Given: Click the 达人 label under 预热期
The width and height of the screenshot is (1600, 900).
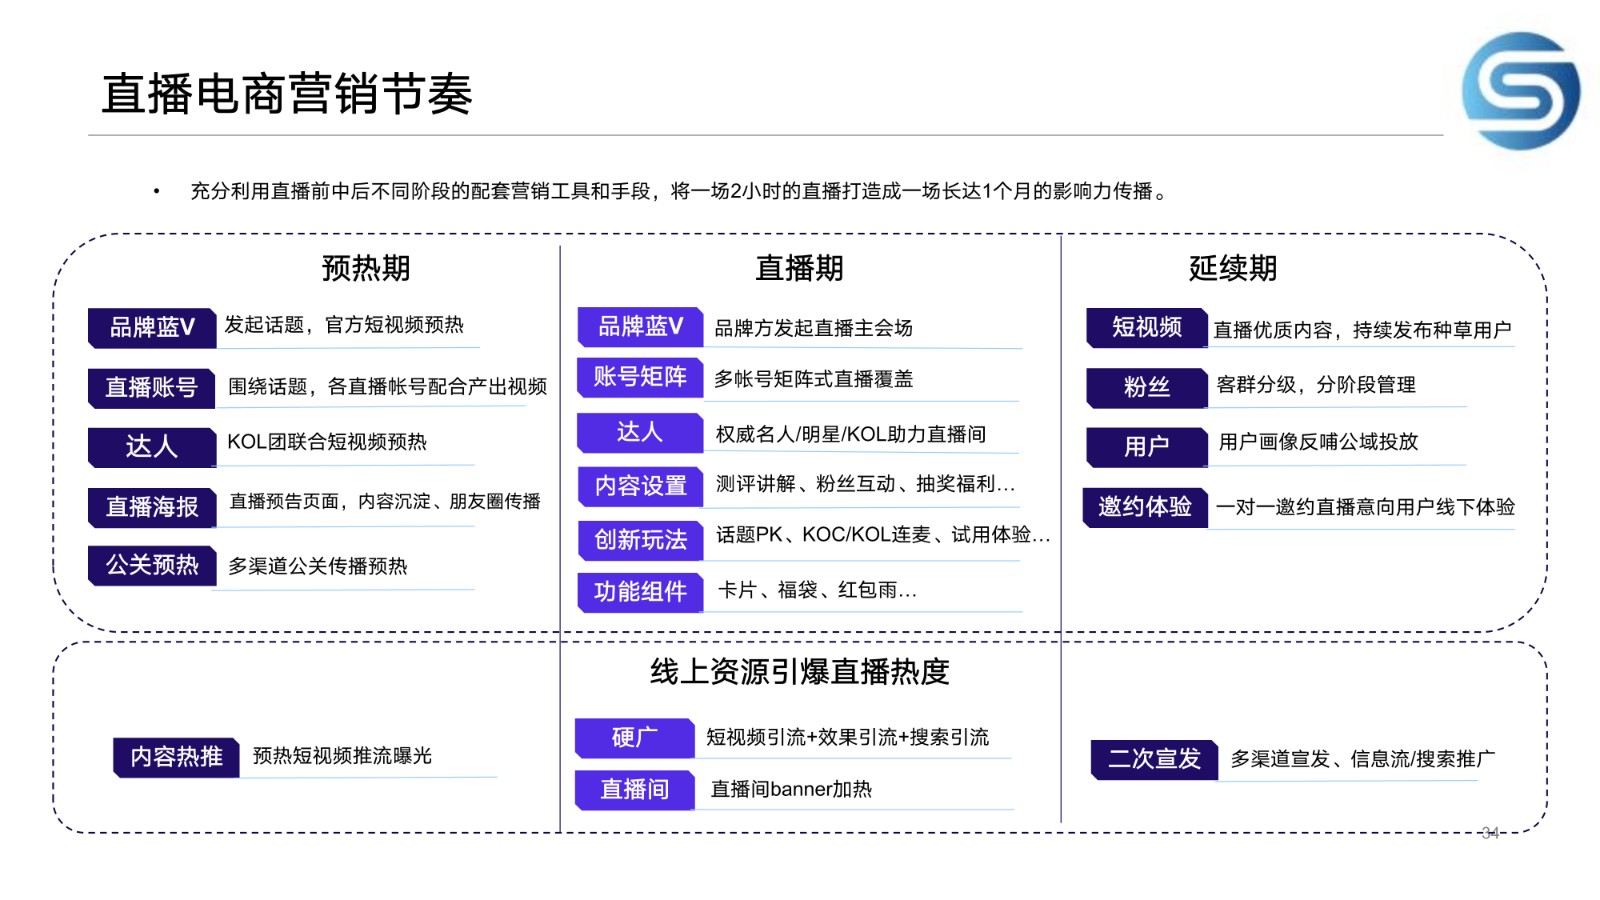Looking at the screenshot, I should 152,447.
